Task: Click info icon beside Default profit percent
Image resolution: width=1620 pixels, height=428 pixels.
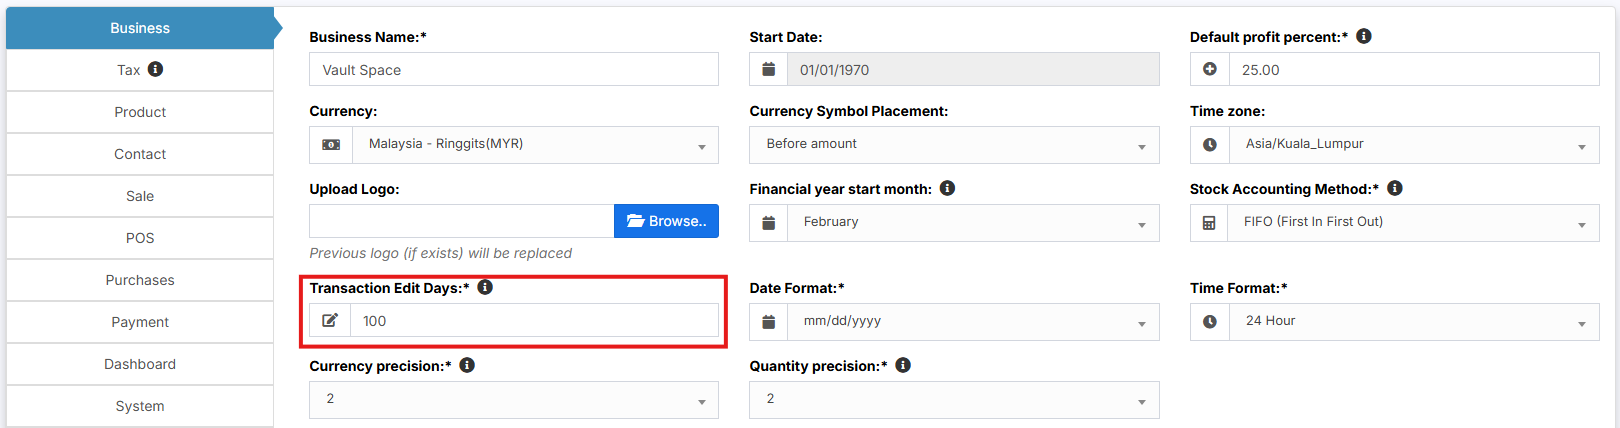Action: coord(1364,36)
